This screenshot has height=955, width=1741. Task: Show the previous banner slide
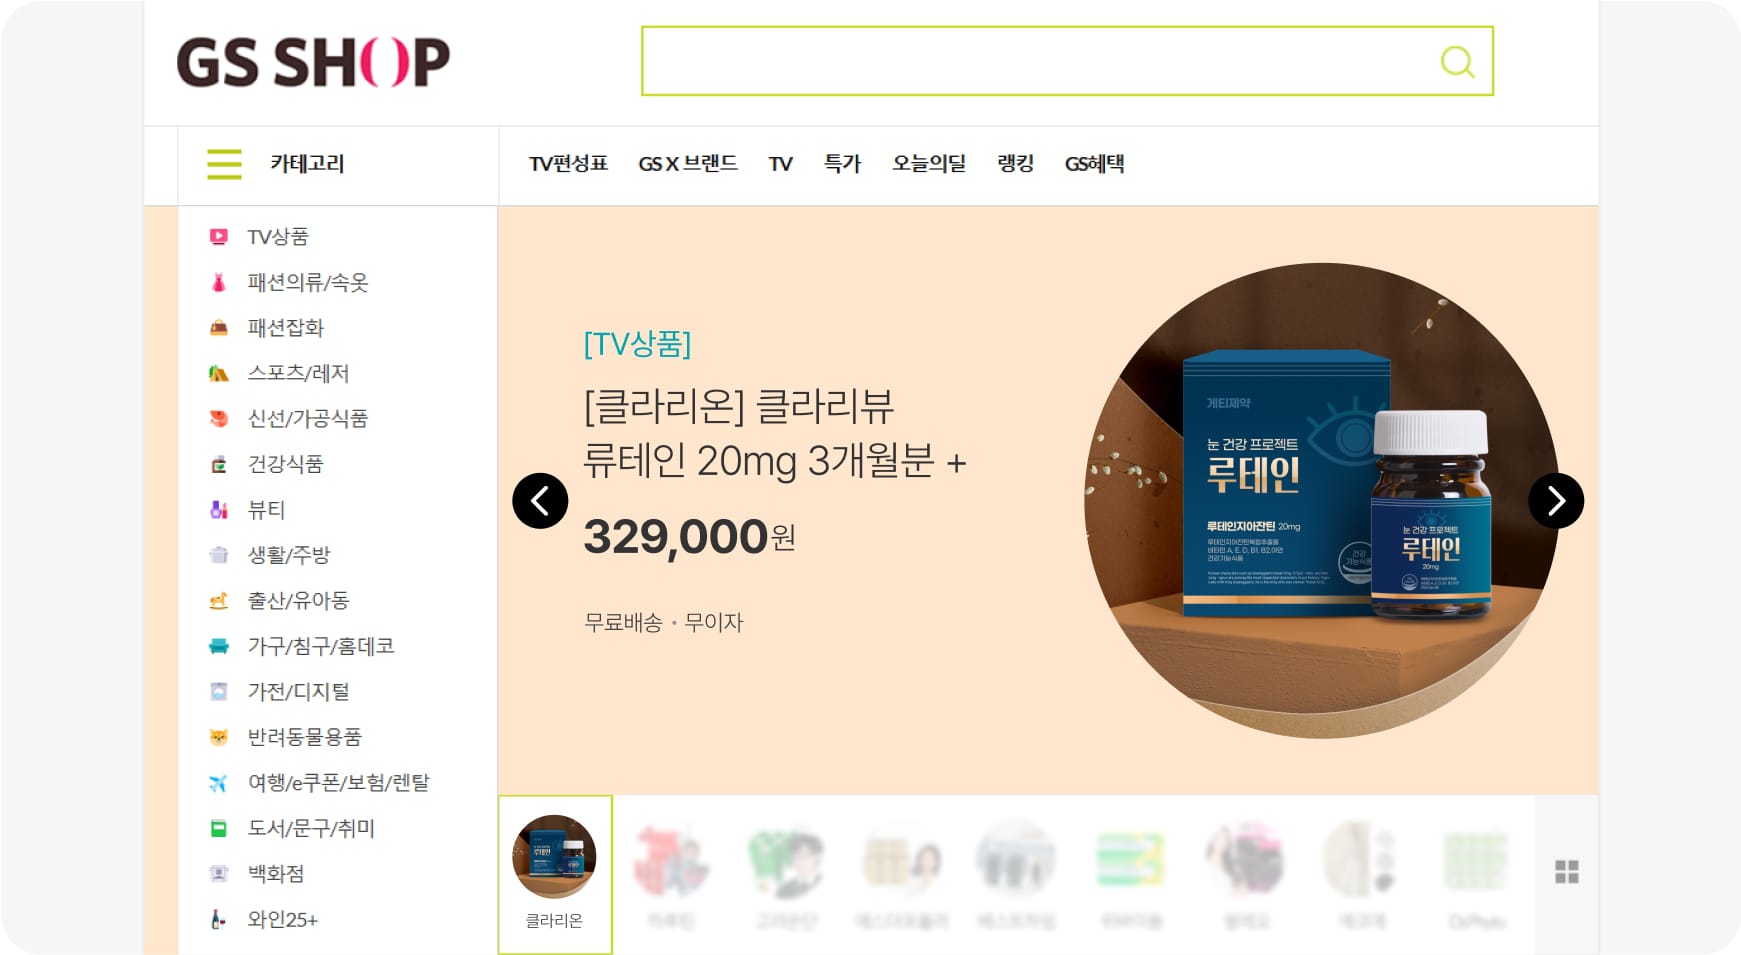(540, 500)
